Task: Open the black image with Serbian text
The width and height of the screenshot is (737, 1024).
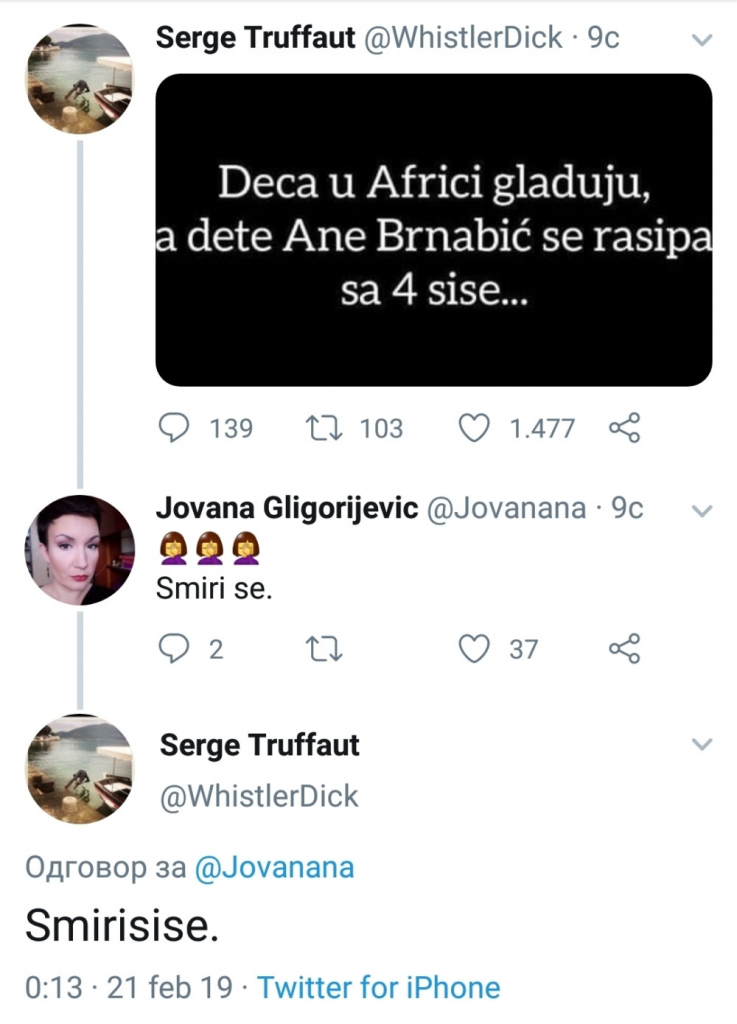Action: (433, 230)
